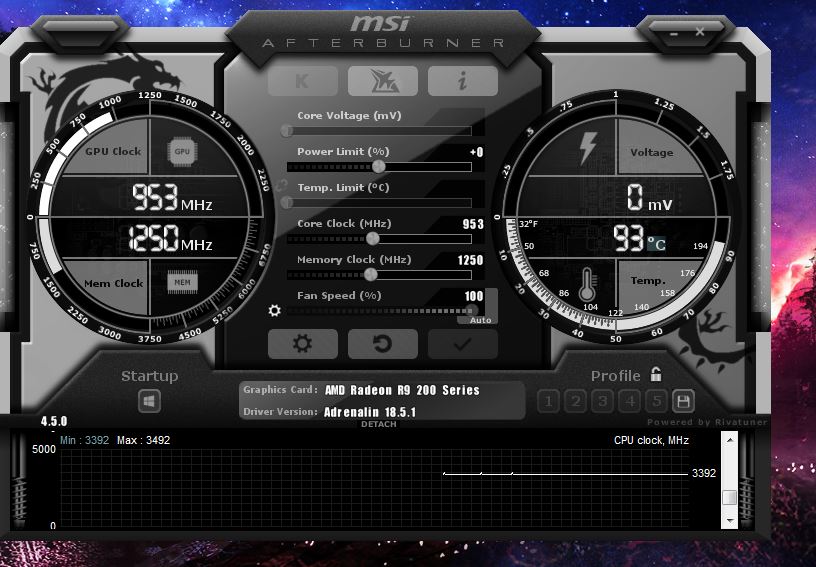Reset settings with the circular arrow button
This screenshot has width=816, height=567.
382,344
